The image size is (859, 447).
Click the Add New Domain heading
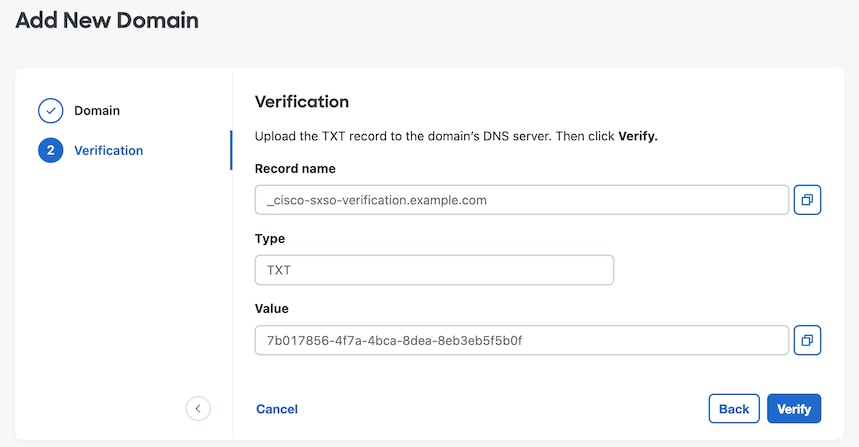tap(107, 20)
